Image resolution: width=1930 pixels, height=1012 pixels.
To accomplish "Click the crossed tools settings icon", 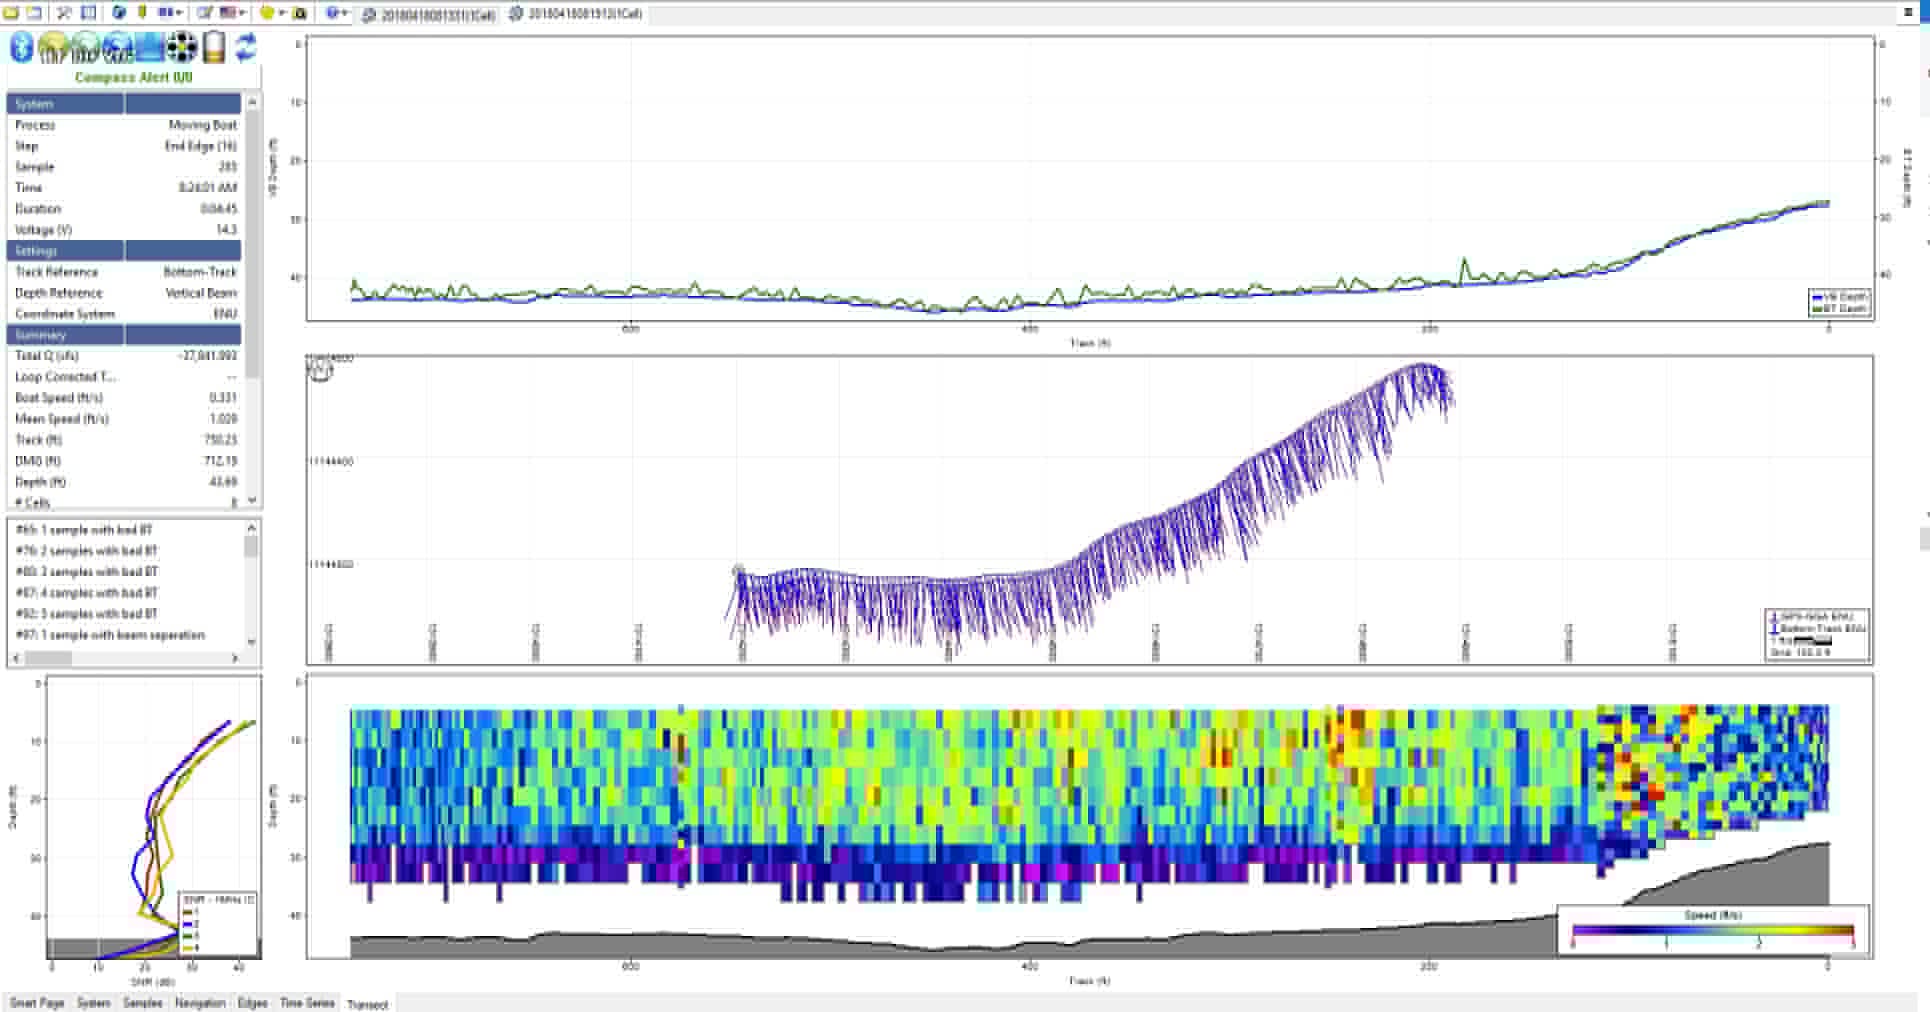I will 64,13.
